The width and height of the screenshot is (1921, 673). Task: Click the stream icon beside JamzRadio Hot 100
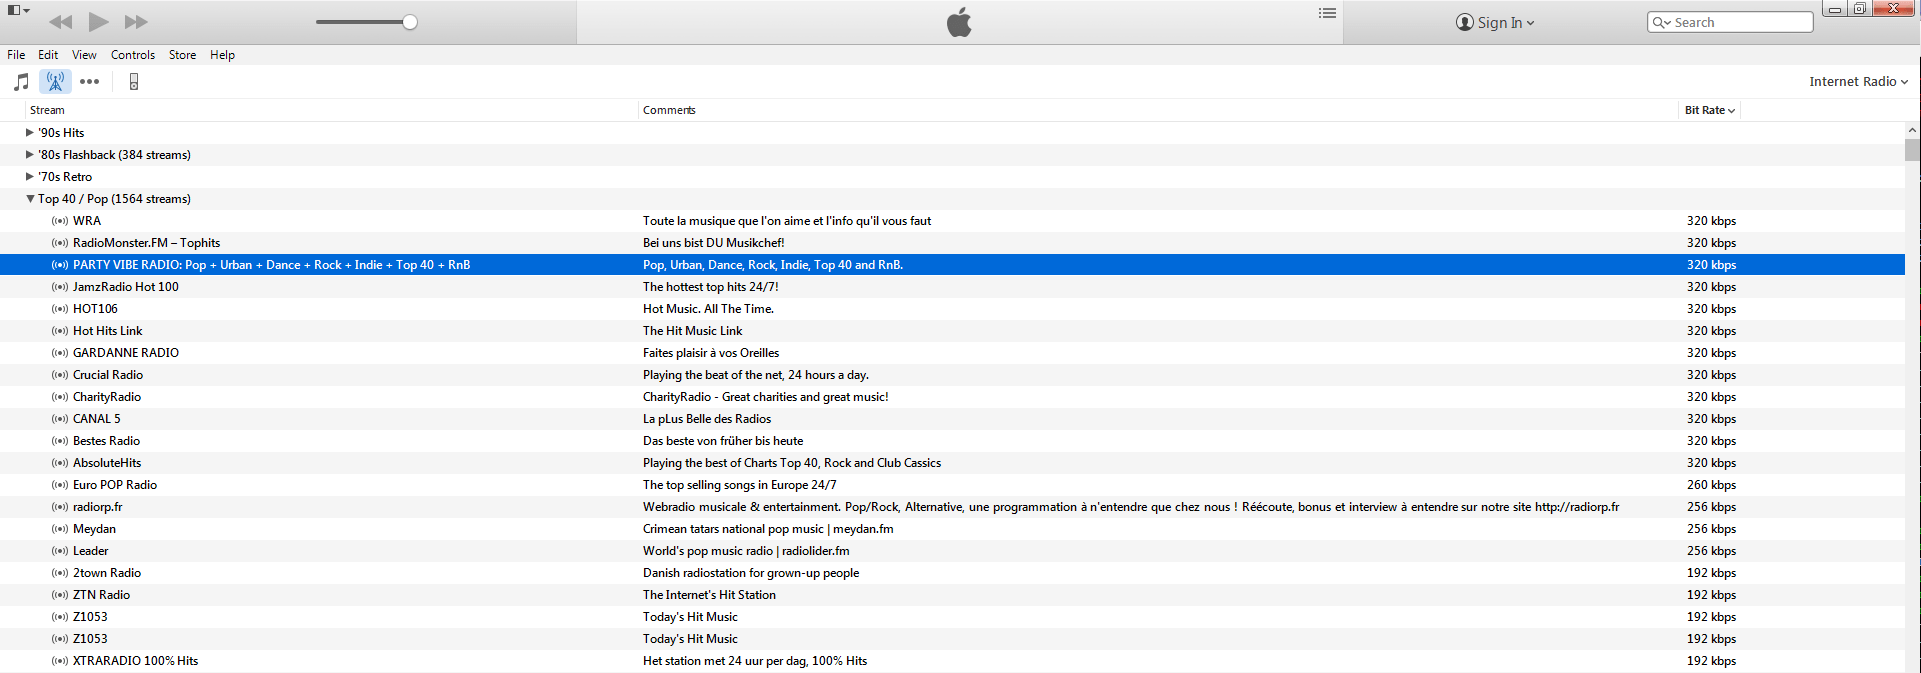[x=60, y=287]
